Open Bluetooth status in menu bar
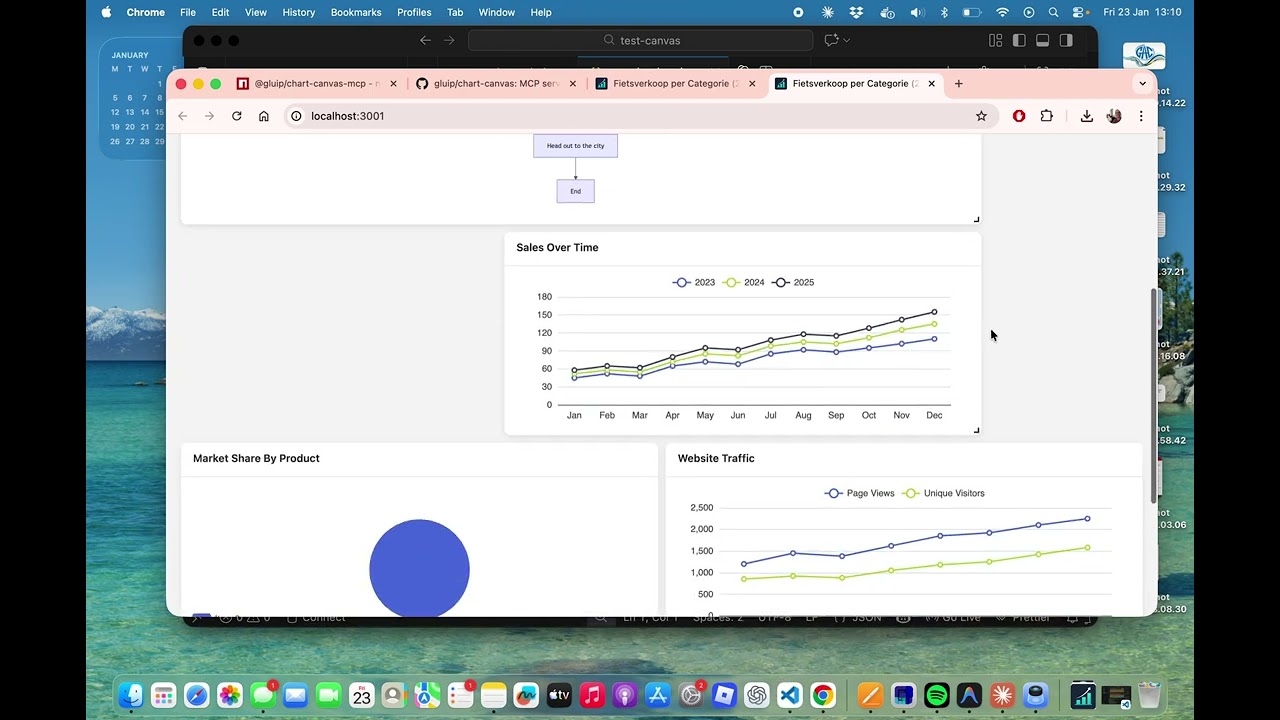 click(944, 12)
